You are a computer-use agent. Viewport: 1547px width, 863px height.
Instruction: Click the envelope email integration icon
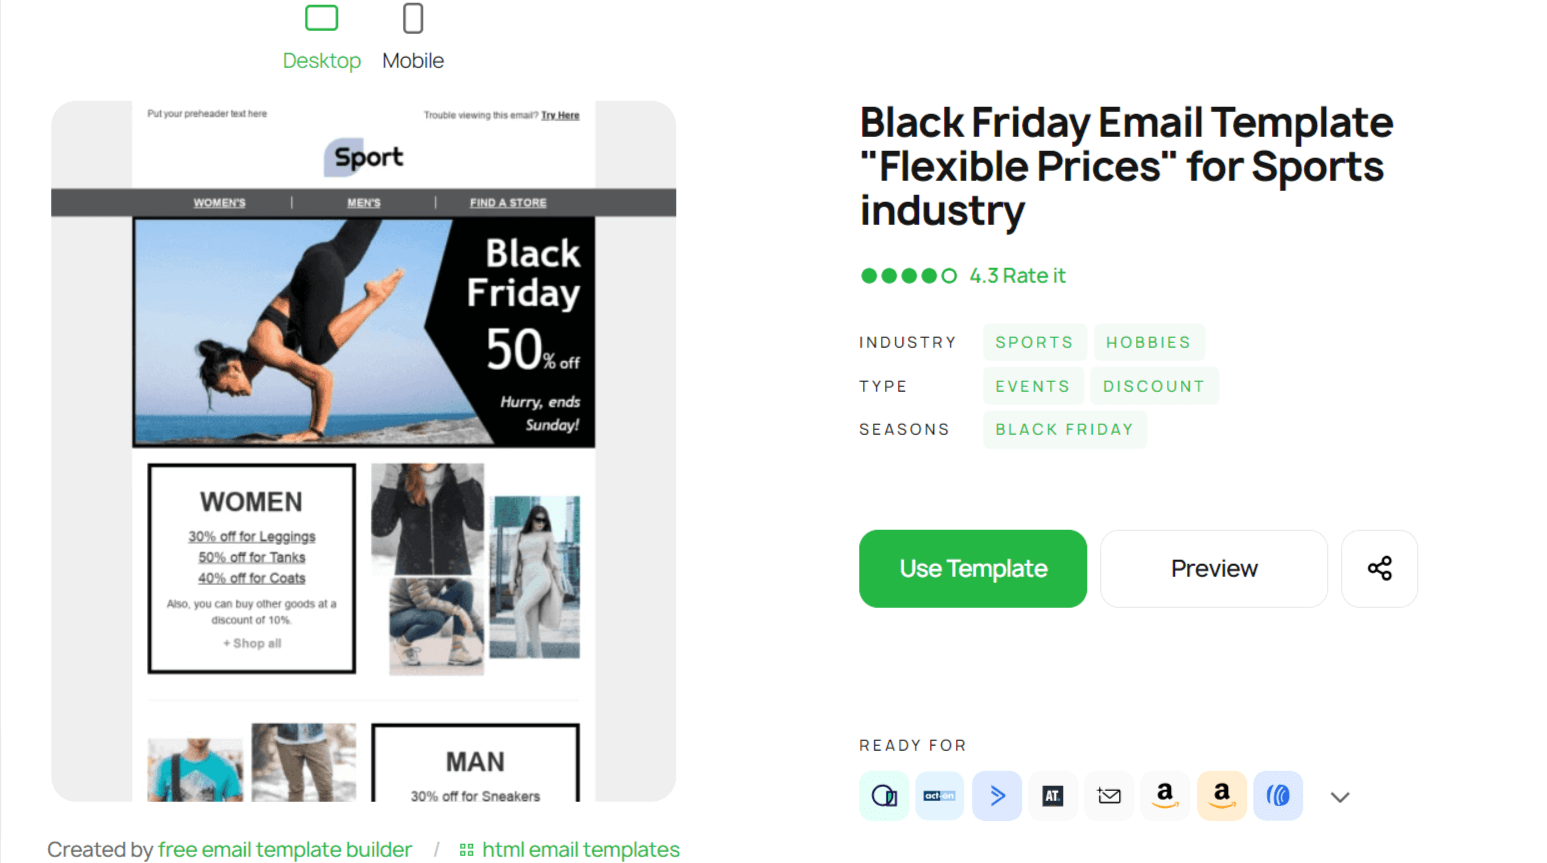coord(1109,796)
